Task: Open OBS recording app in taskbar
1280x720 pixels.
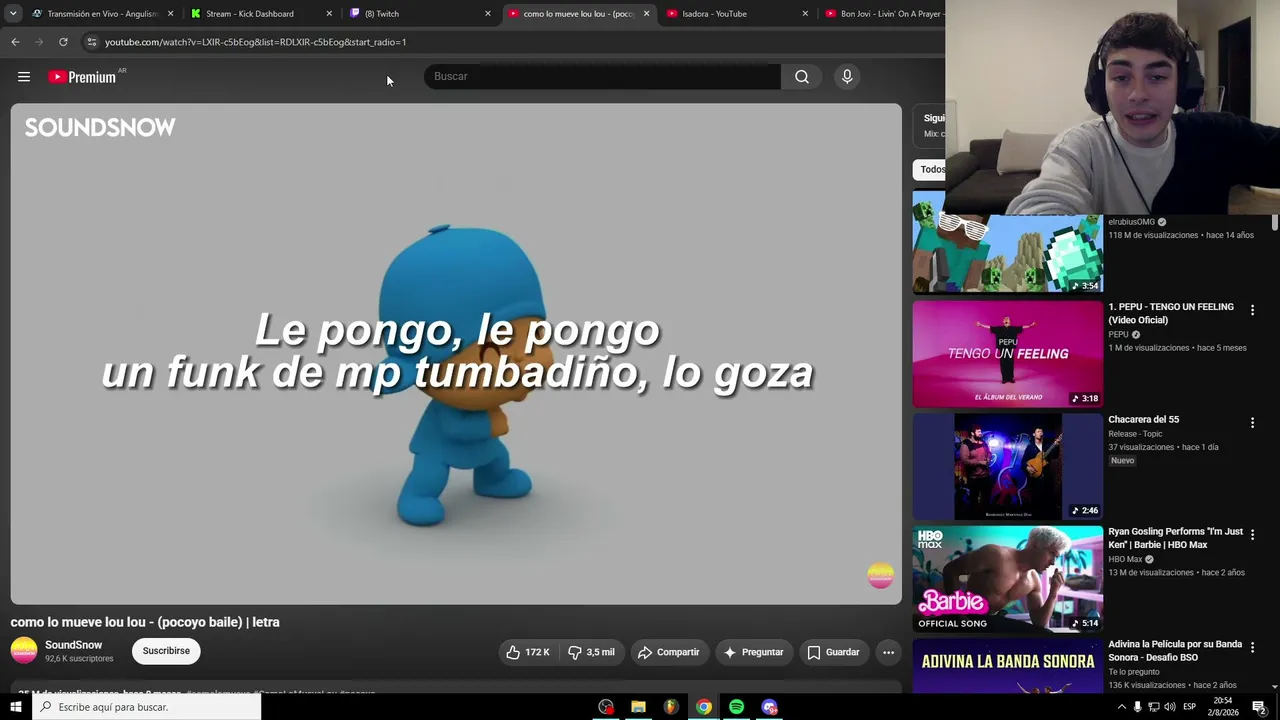Action: click(x=606, y=707)
